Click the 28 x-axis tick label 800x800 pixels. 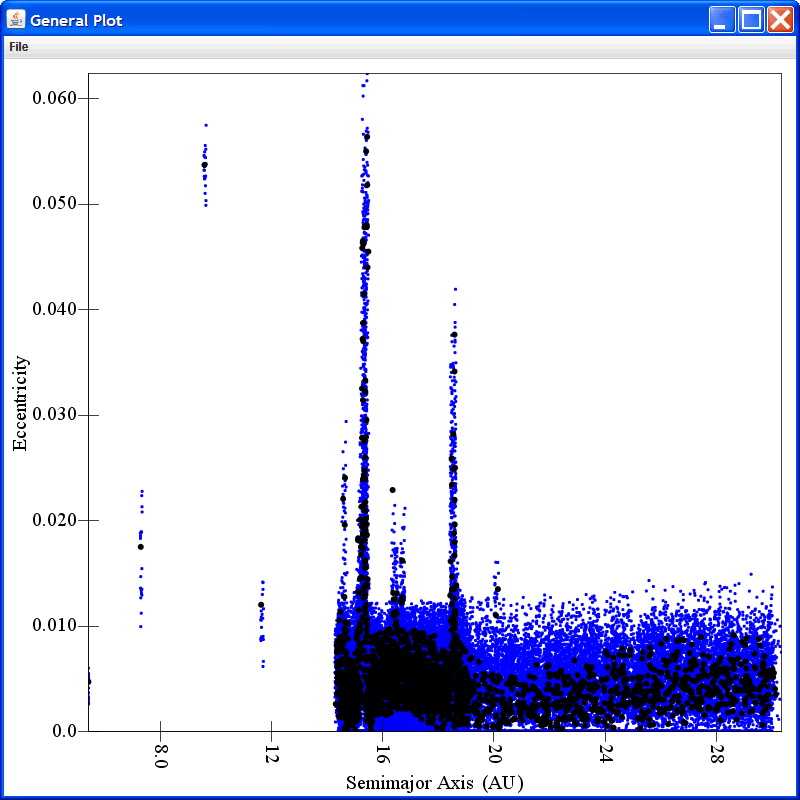tap(716, 754)
